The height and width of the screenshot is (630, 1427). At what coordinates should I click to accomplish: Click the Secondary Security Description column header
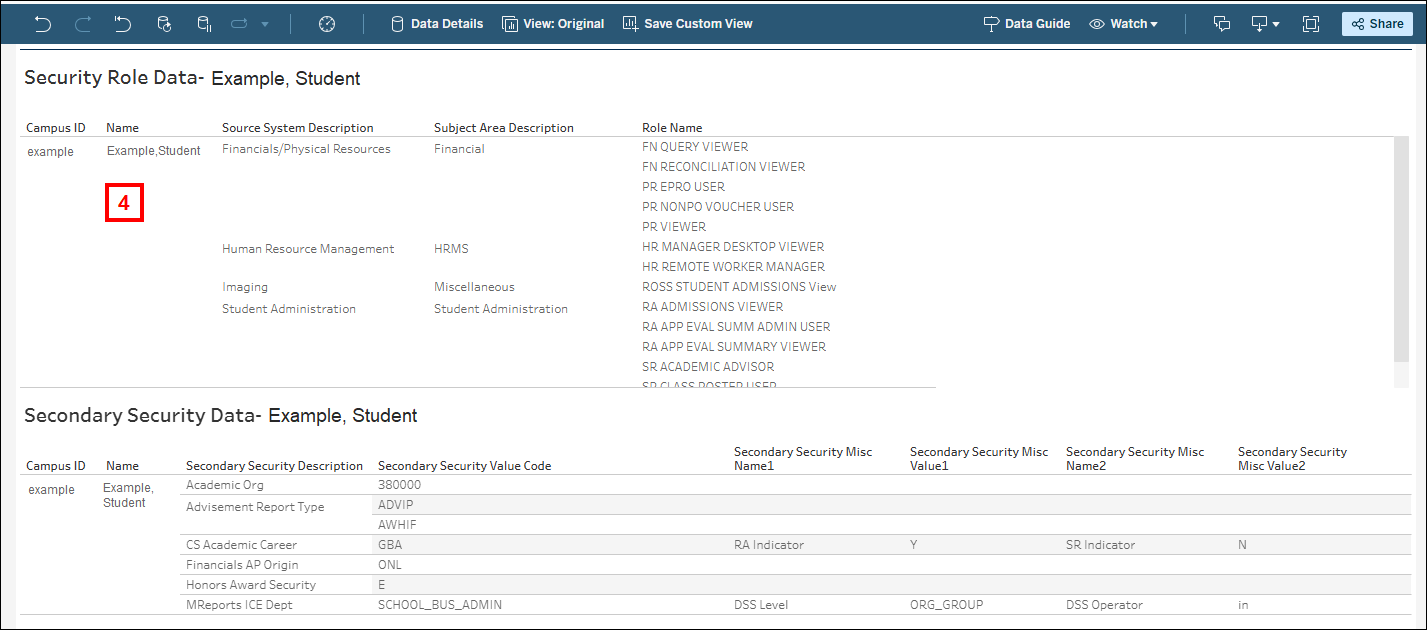tap(274, 466)
